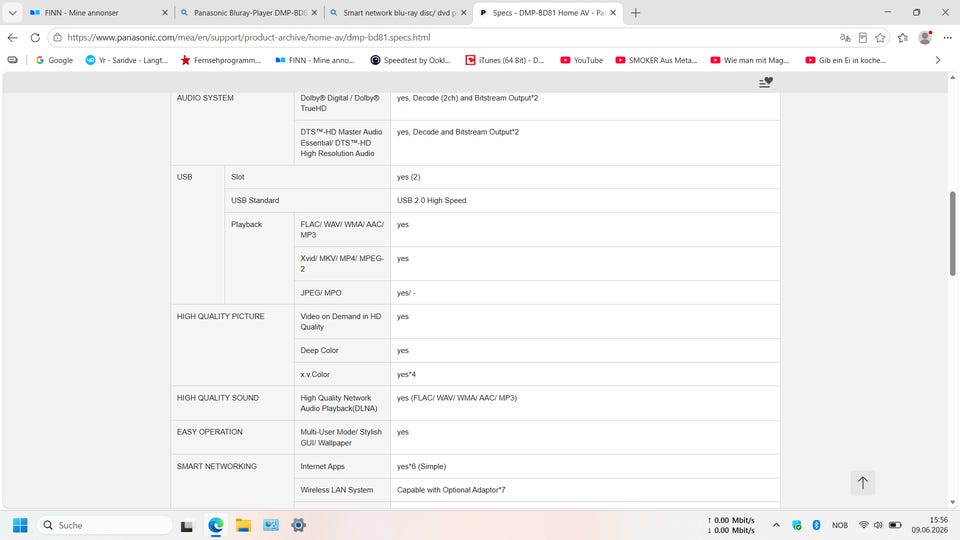Click the vertical page scrollbar thumb
Viewport: 960px width, 540px height.
click(x=953, y=233)
